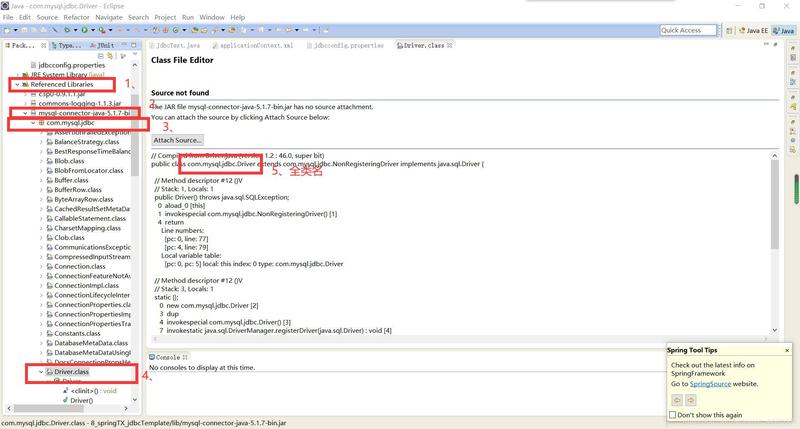The image size is (800, 429).
Task: Check Don't show this again
Action: [672, 415]
